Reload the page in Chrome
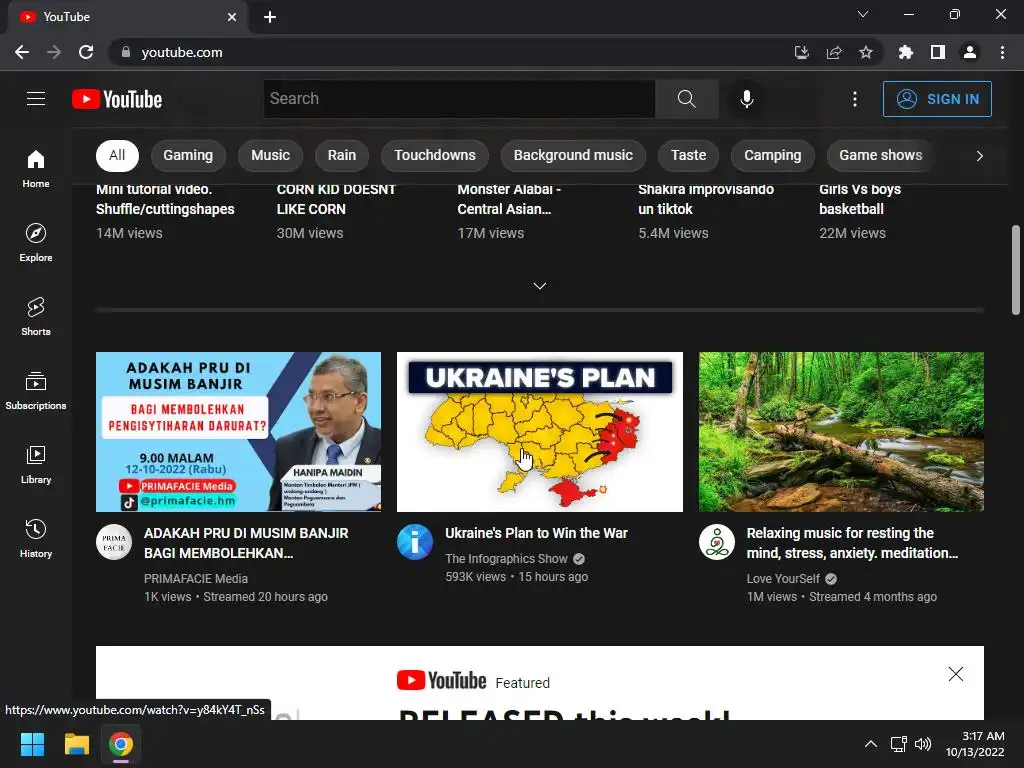Image resolution: width=1024 pixels, height=768 pixels. pos(86,52)
